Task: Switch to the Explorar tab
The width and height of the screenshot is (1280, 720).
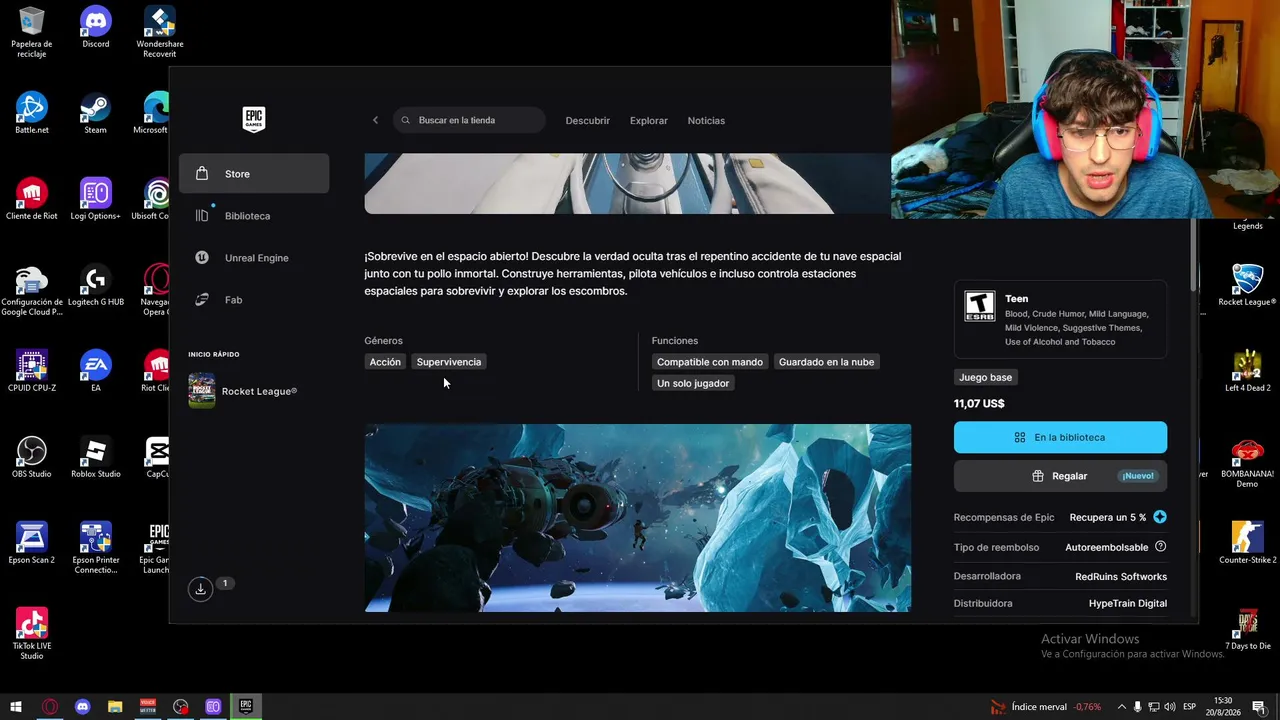Action: 649,120
